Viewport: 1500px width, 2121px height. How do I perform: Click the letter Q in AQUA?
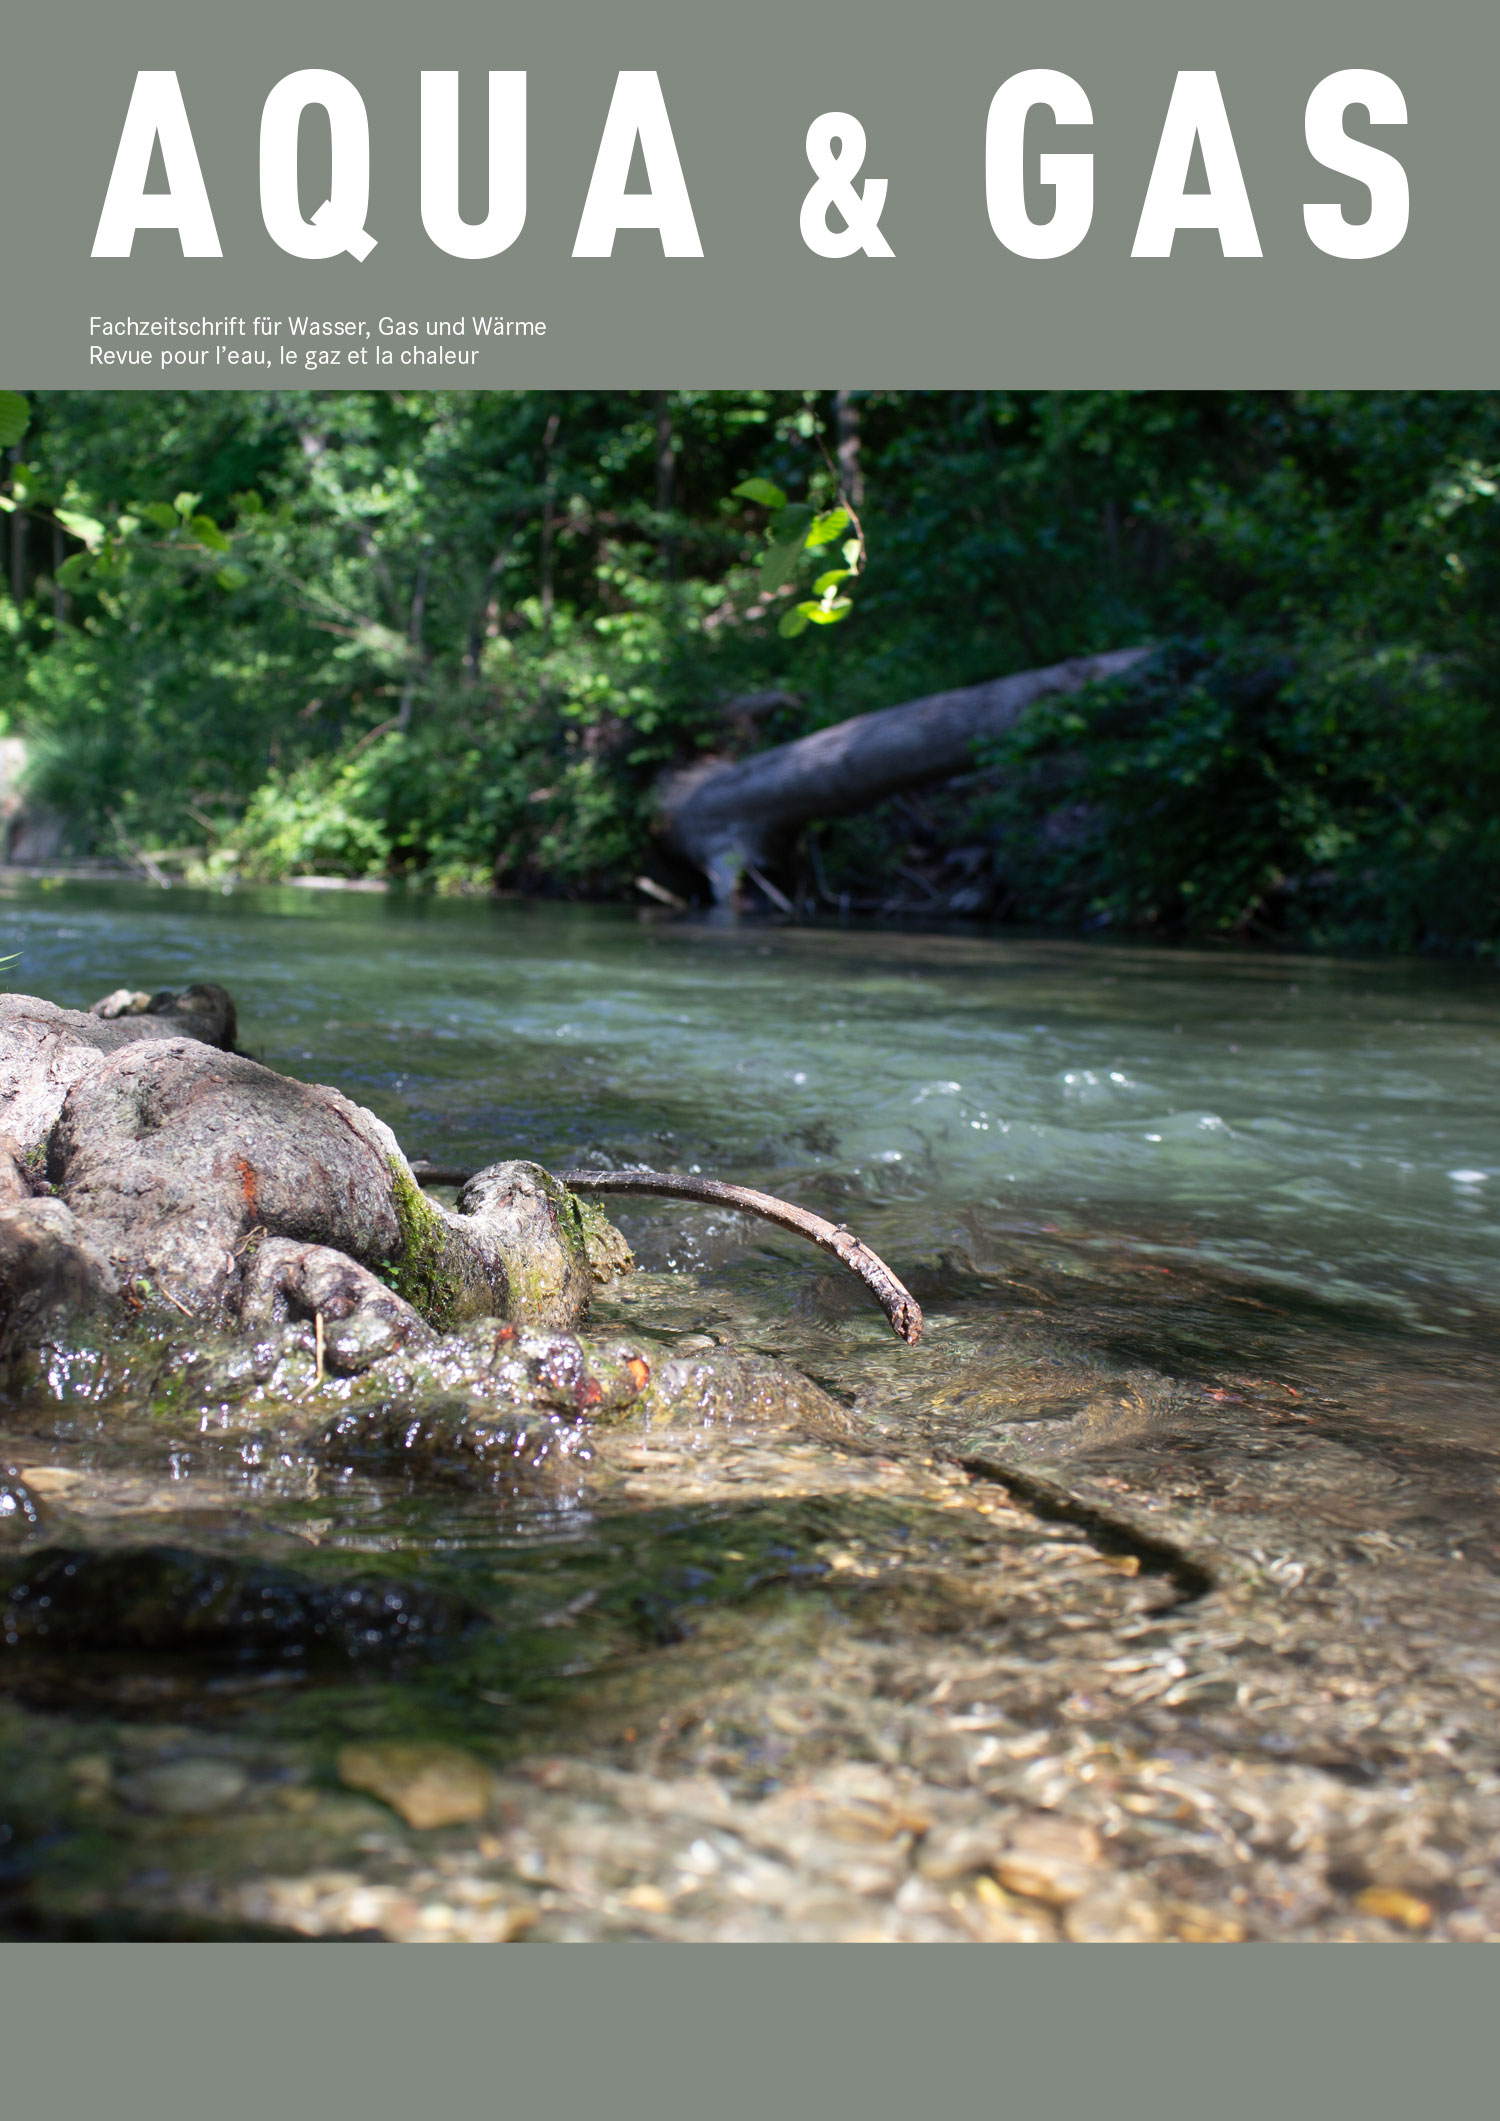(x=317, y=166)
